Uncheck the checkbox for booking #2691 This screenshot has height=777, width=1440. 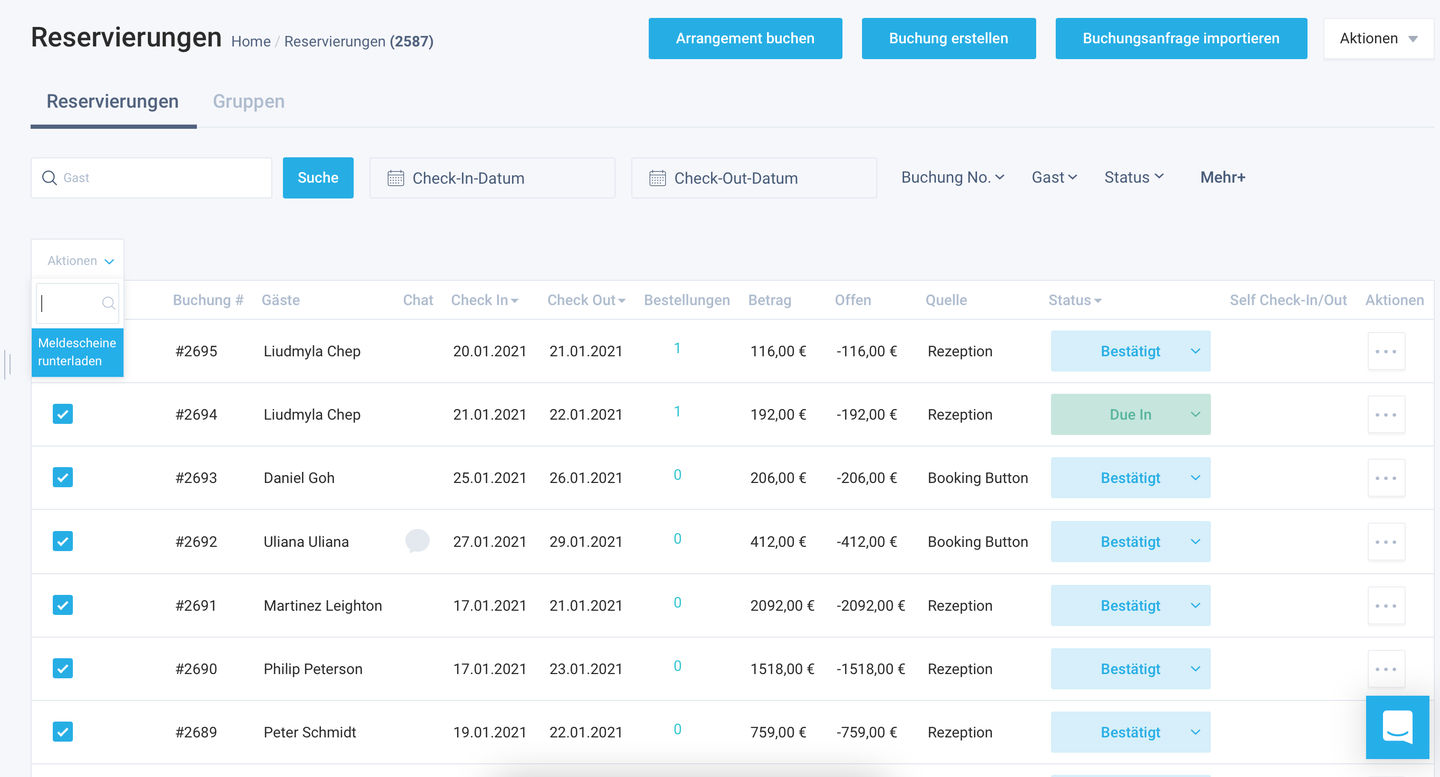click(x=63, y=605)
